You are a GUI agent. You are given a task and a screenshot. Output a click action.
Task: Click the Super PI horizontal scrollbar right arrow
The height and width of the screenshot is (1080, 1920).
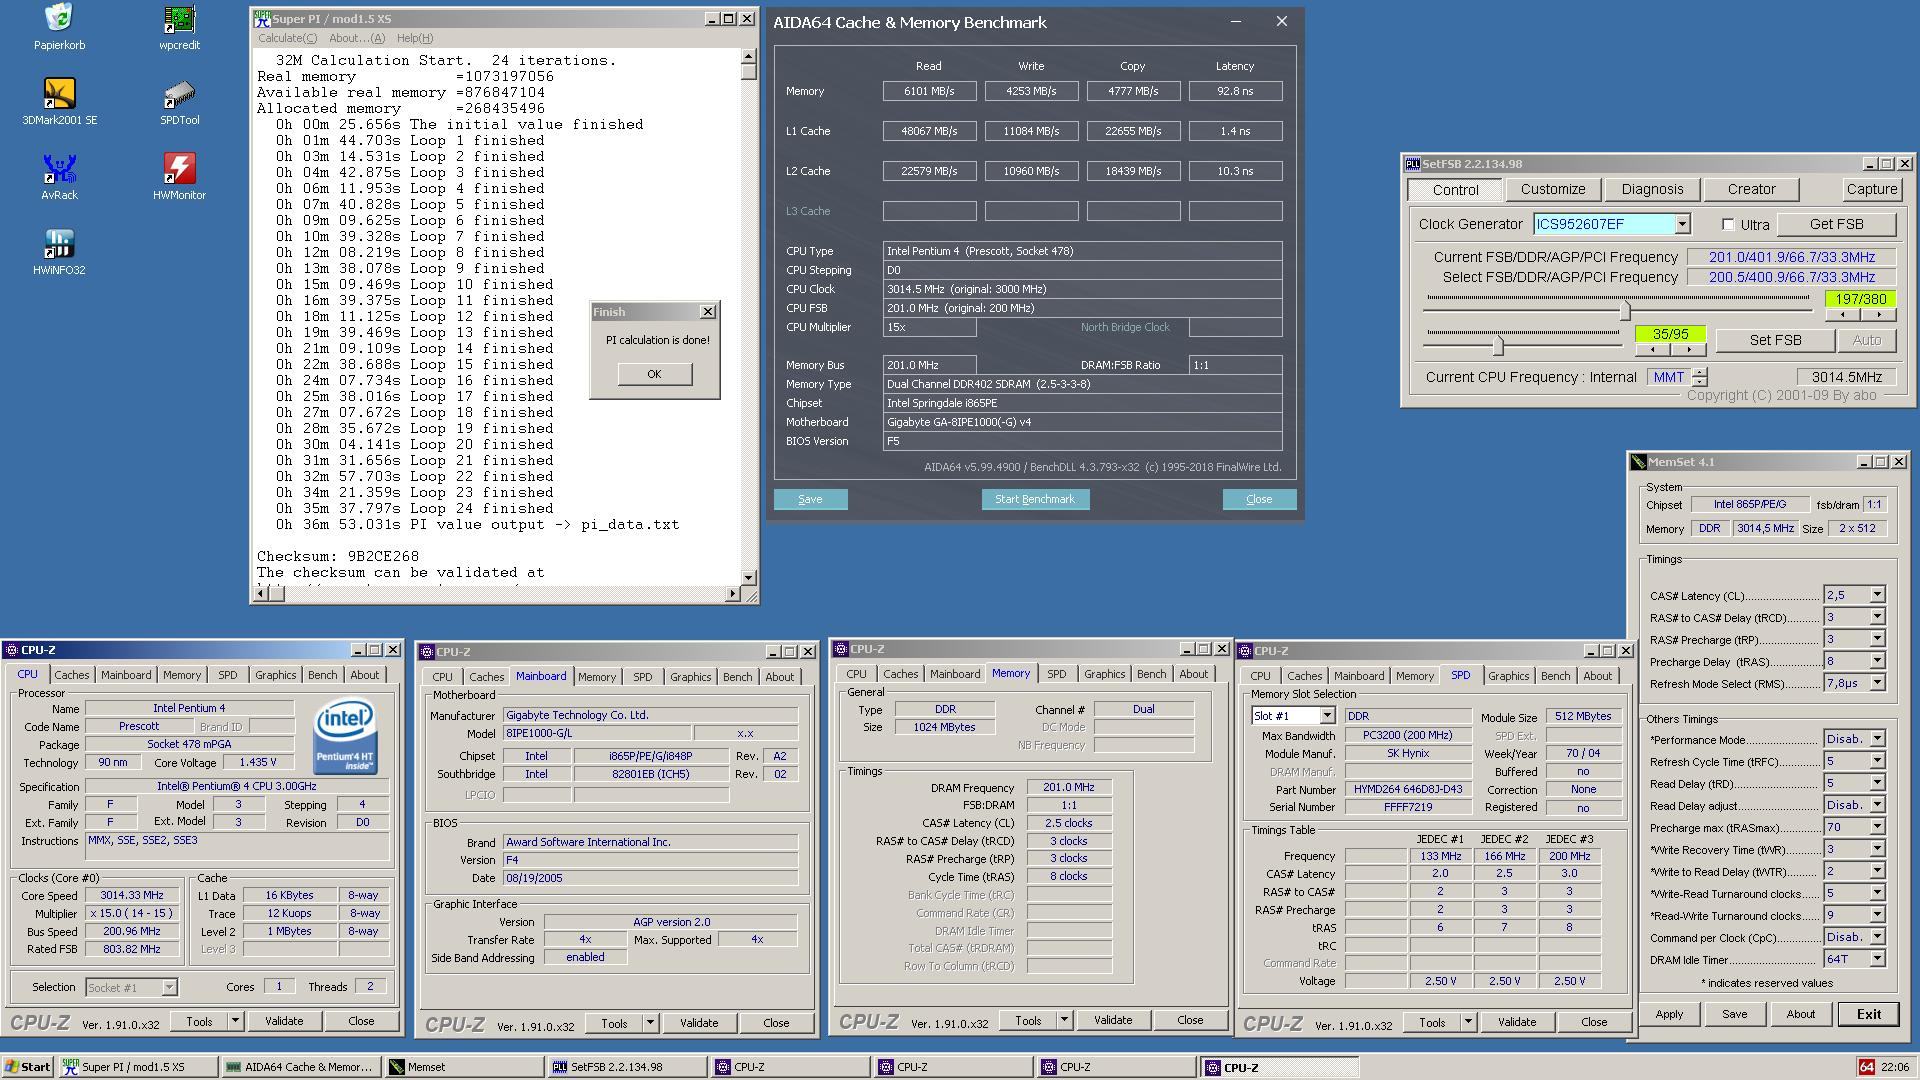732,594
